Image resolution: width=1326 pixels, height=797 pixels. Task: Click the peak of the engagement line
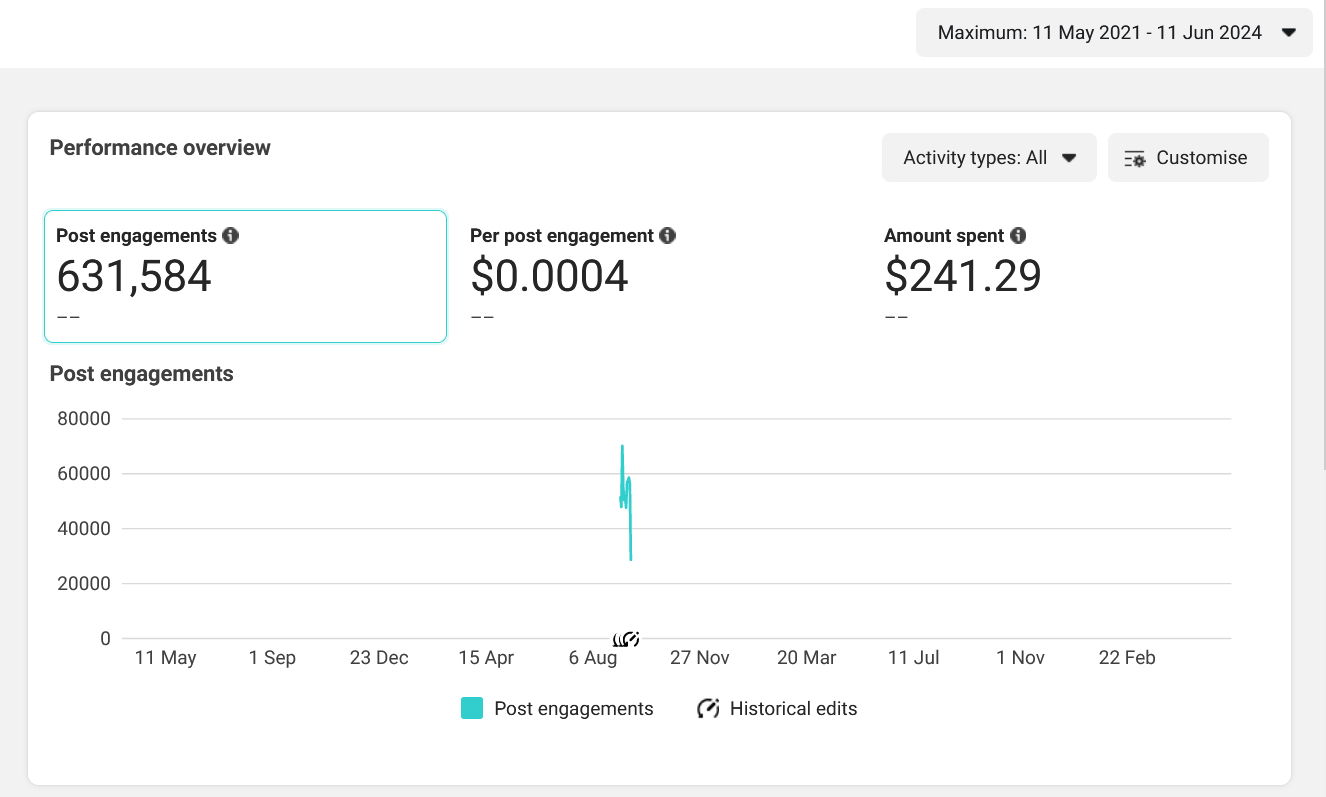[622, 446]
